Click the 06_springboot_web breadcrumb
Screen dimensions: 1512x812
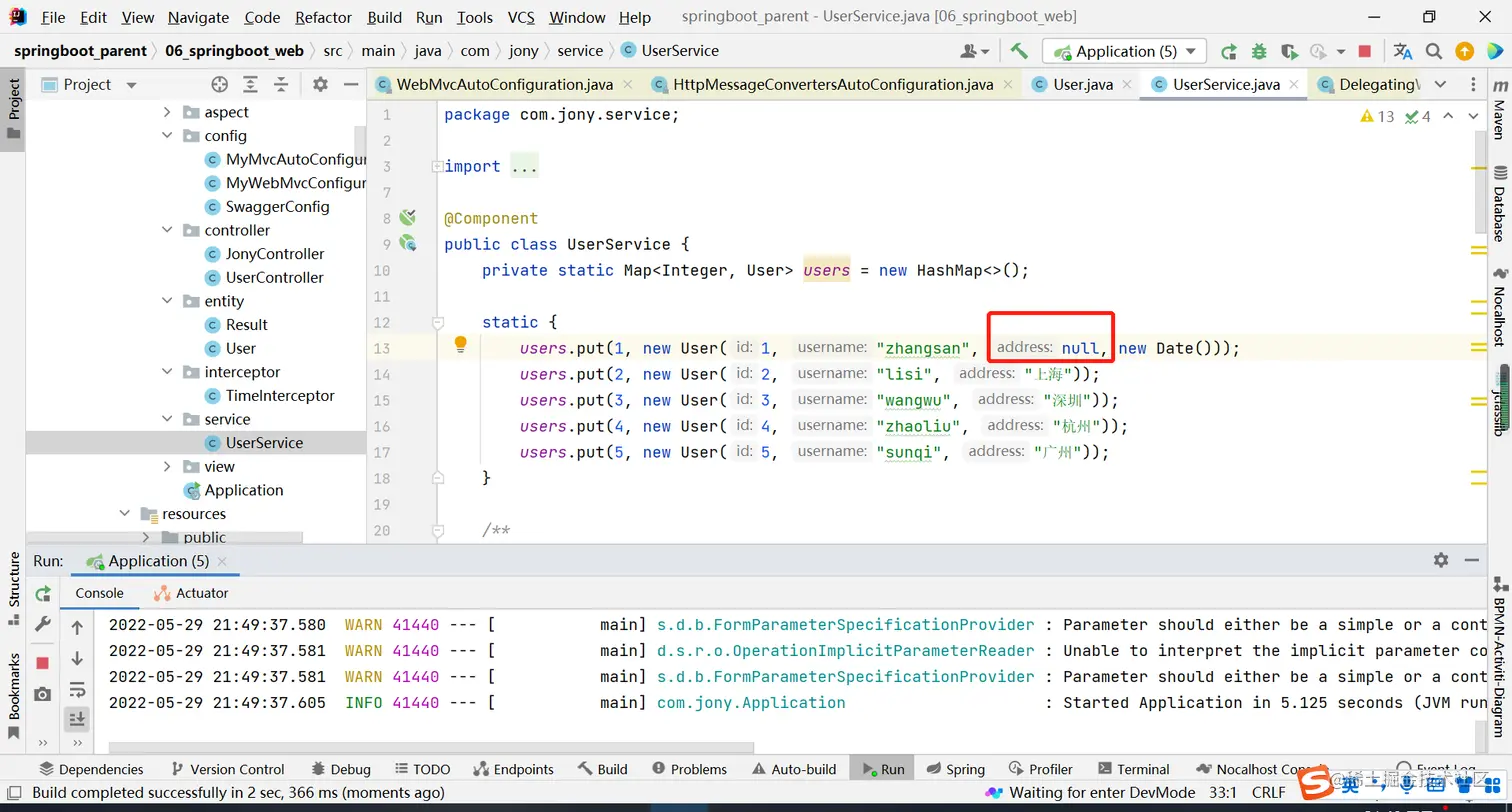point(234,51)
